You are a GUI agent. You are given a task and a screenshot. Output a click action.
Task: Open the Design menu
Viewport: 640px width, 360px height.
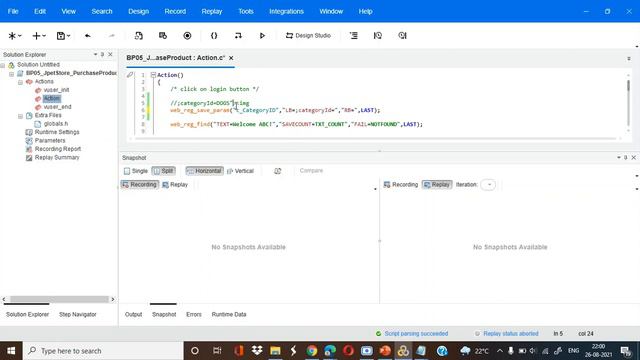point(138,11)
